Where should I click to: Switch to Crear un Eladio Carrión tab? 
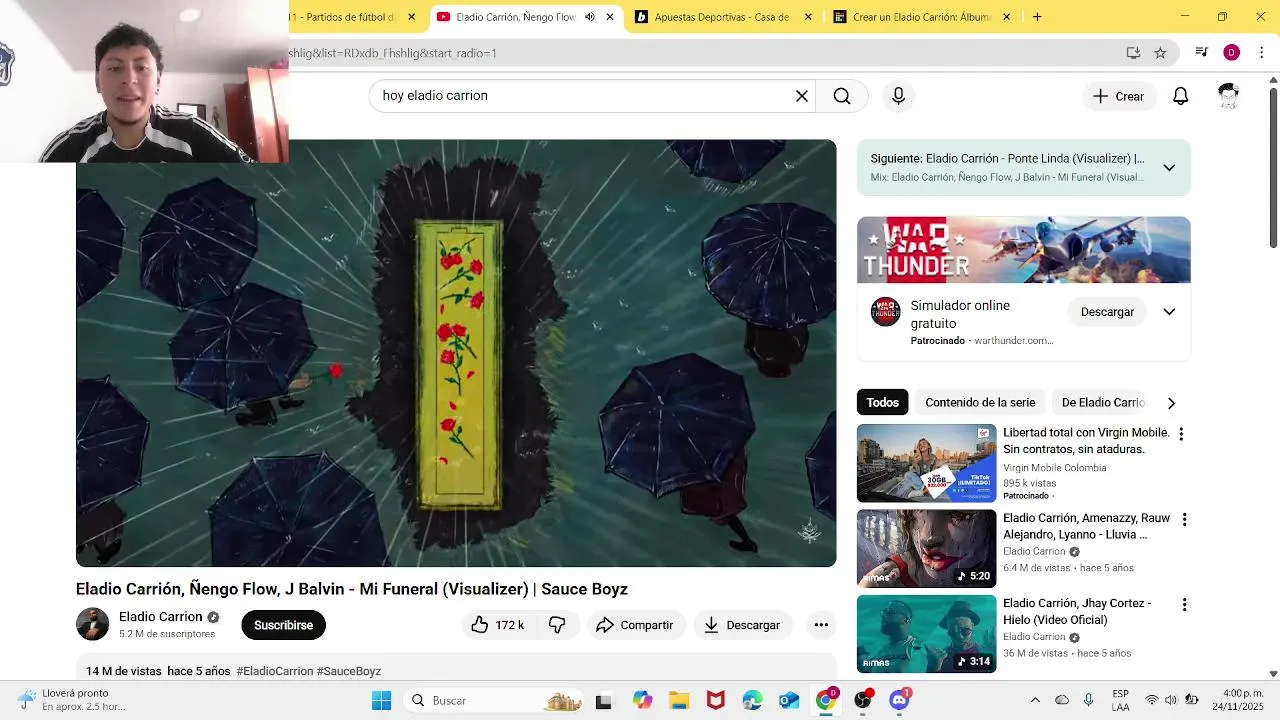918,17
